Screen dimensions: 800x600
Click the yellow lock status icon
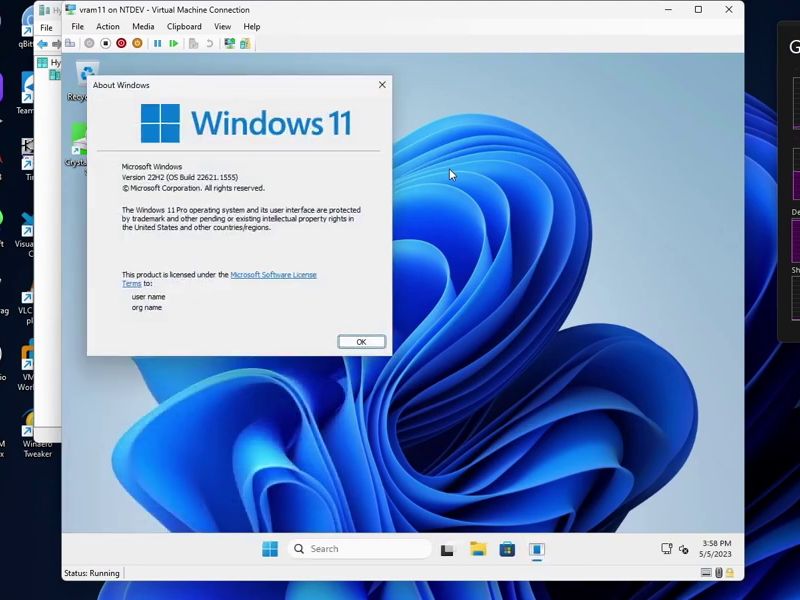pos(730,573)
